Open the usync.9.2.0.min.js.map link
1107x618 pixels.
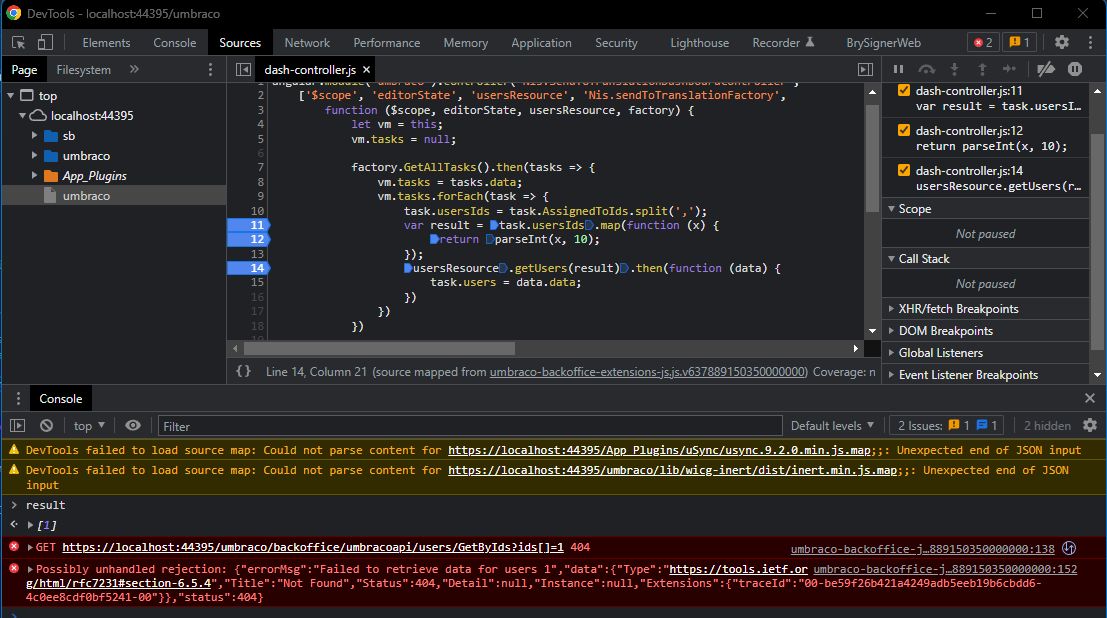point(659,450)
